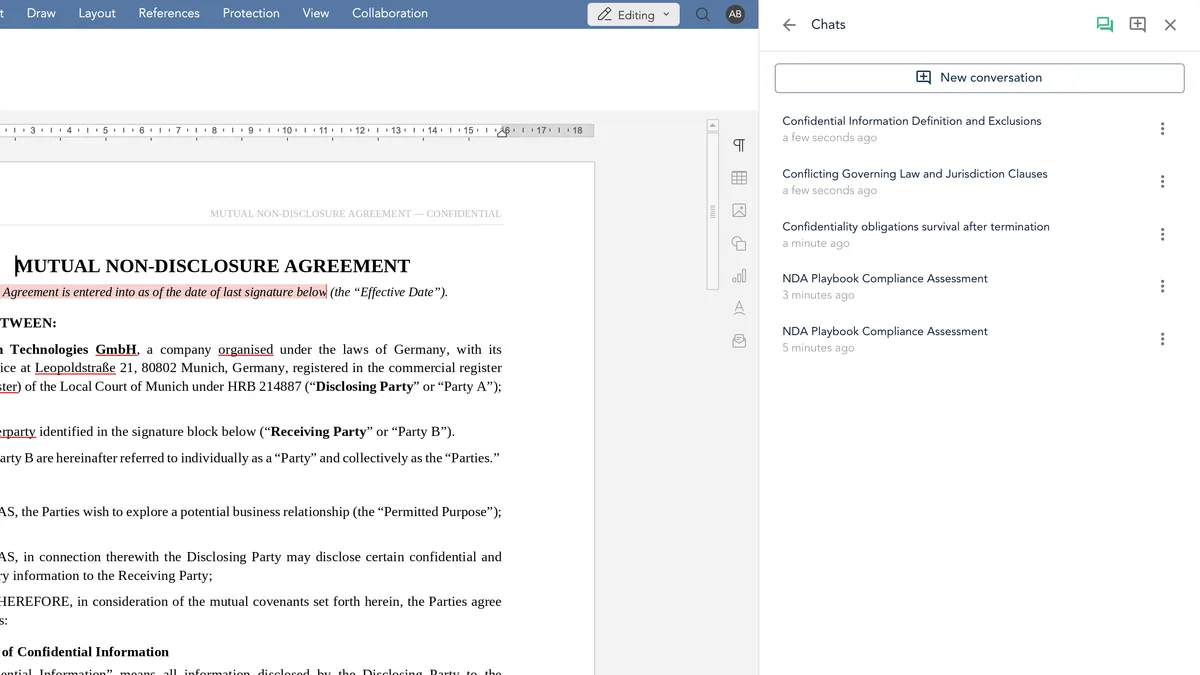Screen dimensions: 1200x675
Task: Switch to the Layout tab
Action: [97, 13]
